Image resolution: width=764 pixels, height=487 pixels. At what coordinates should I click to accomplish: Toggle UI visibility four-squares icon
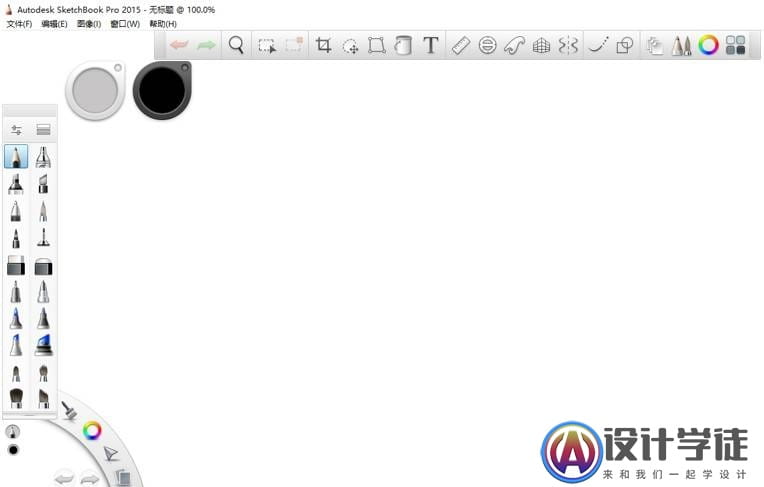pyautogui.click(x=735, y=45)
